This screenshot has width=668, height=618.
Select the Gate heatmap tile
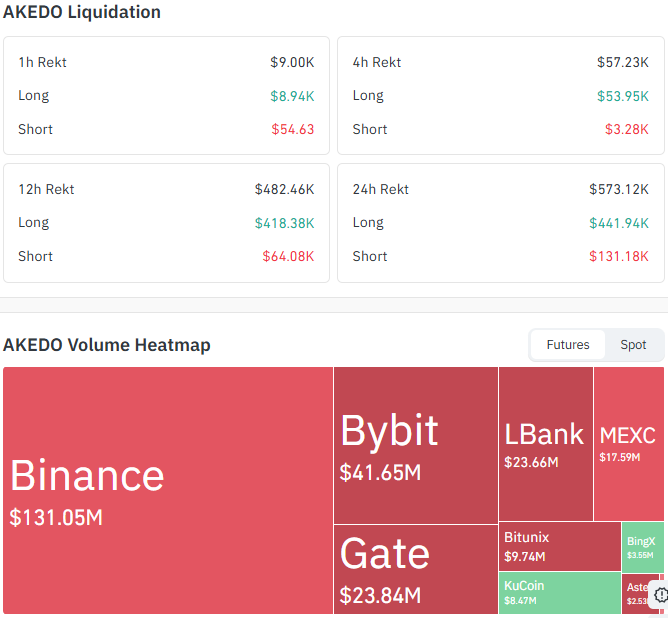[416, 569]
